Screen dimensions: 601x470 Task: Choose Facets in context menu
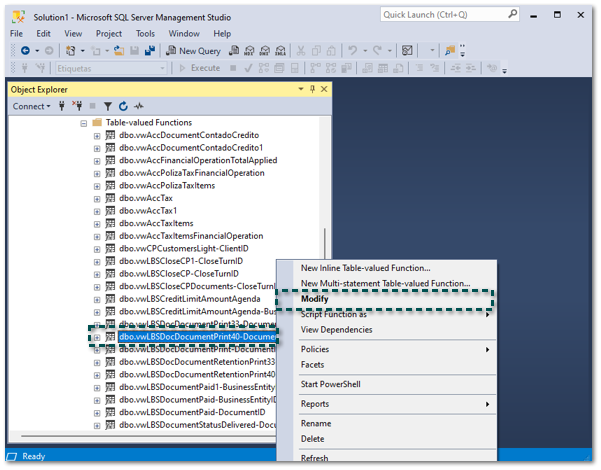(x=386, y=365)
